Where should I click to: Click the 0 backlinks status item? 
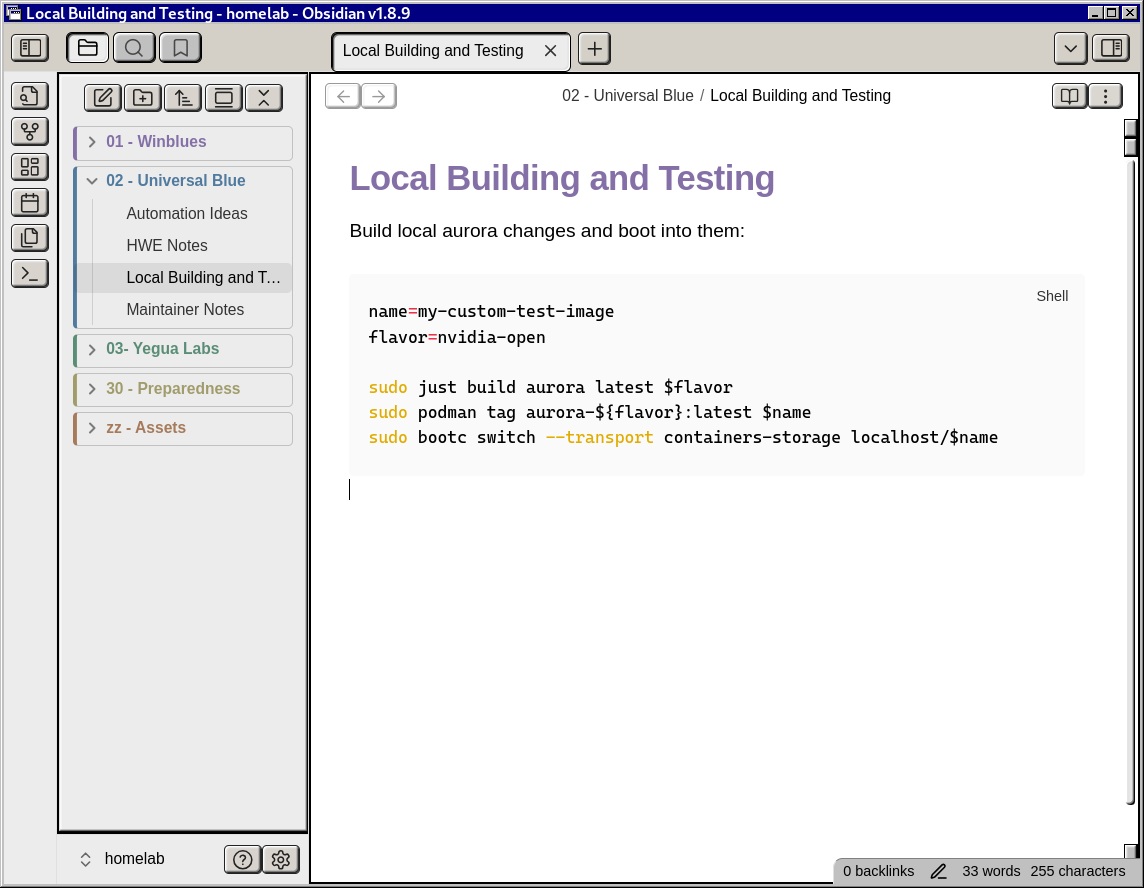(x=878, y=871)
